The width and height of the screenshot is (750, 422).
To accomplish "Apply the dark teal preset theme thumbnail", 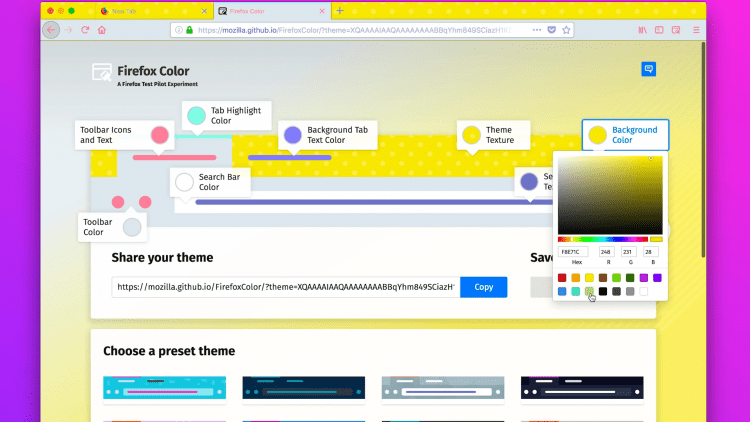I will [304, 388].
